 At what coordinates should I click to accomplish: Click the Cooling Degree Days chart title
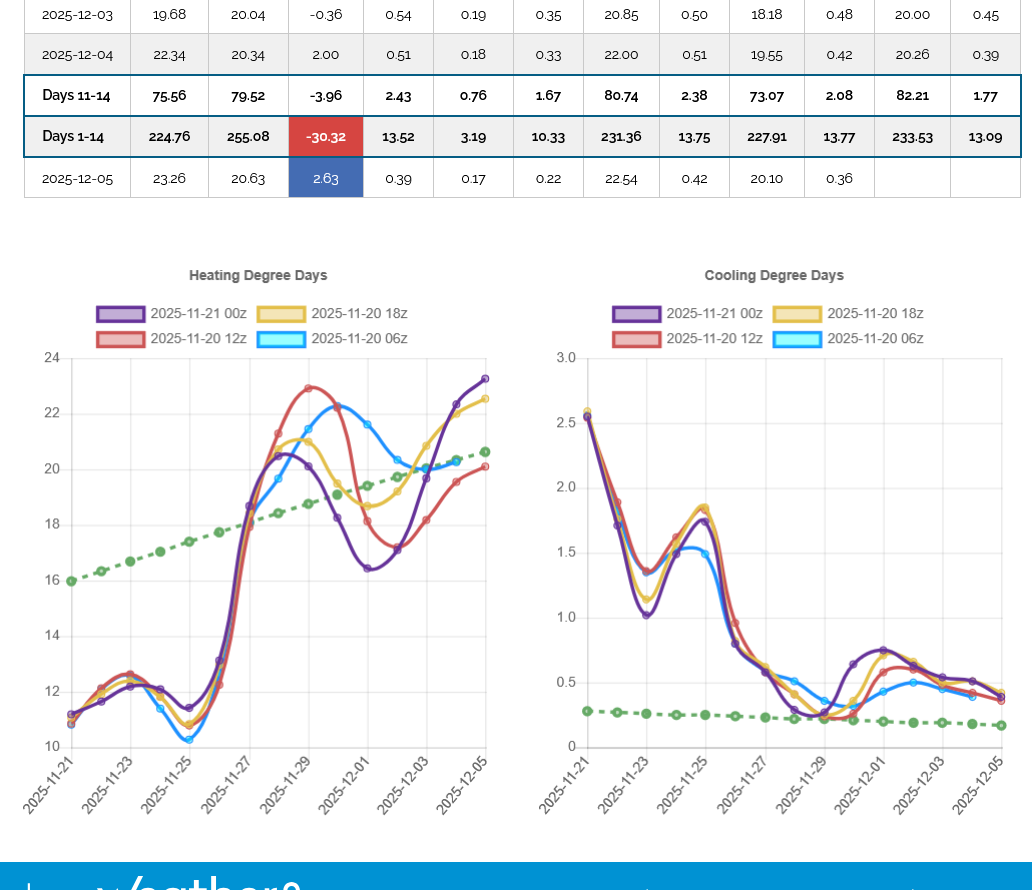(x=774, y=275)
